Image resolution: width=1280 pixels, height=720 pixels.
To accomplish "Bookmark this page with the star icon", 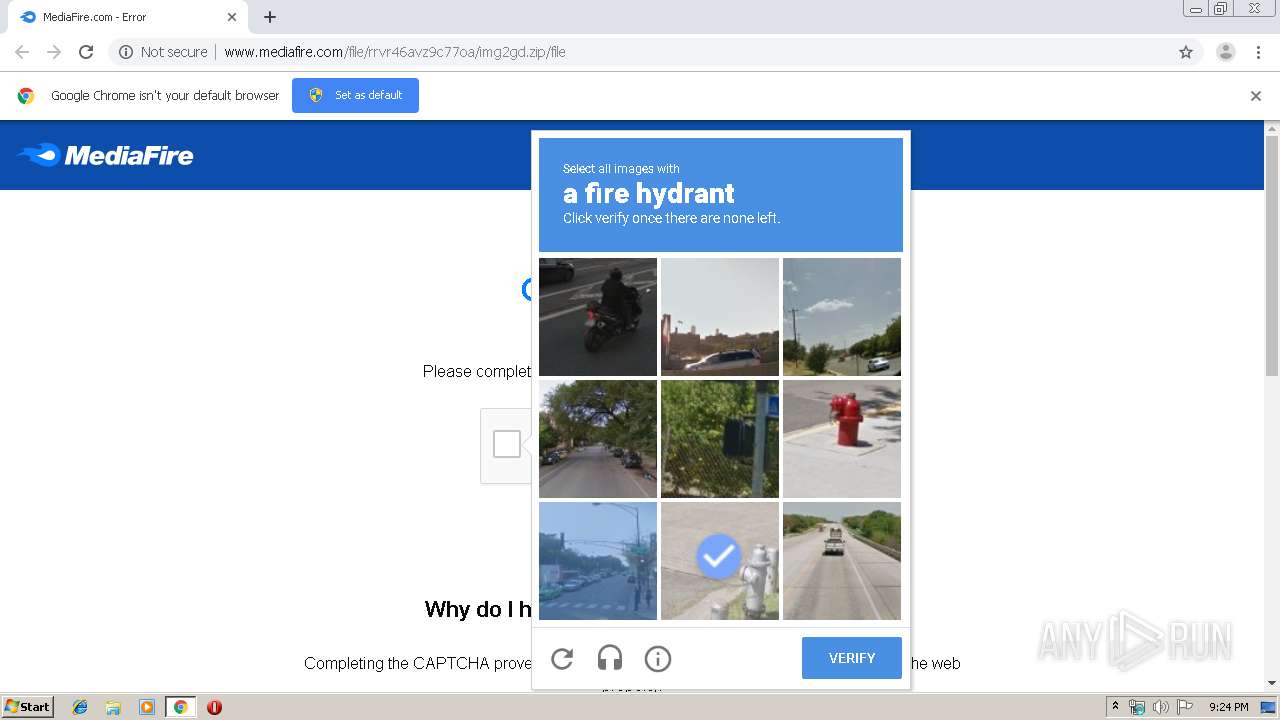I will [1186, 52].
